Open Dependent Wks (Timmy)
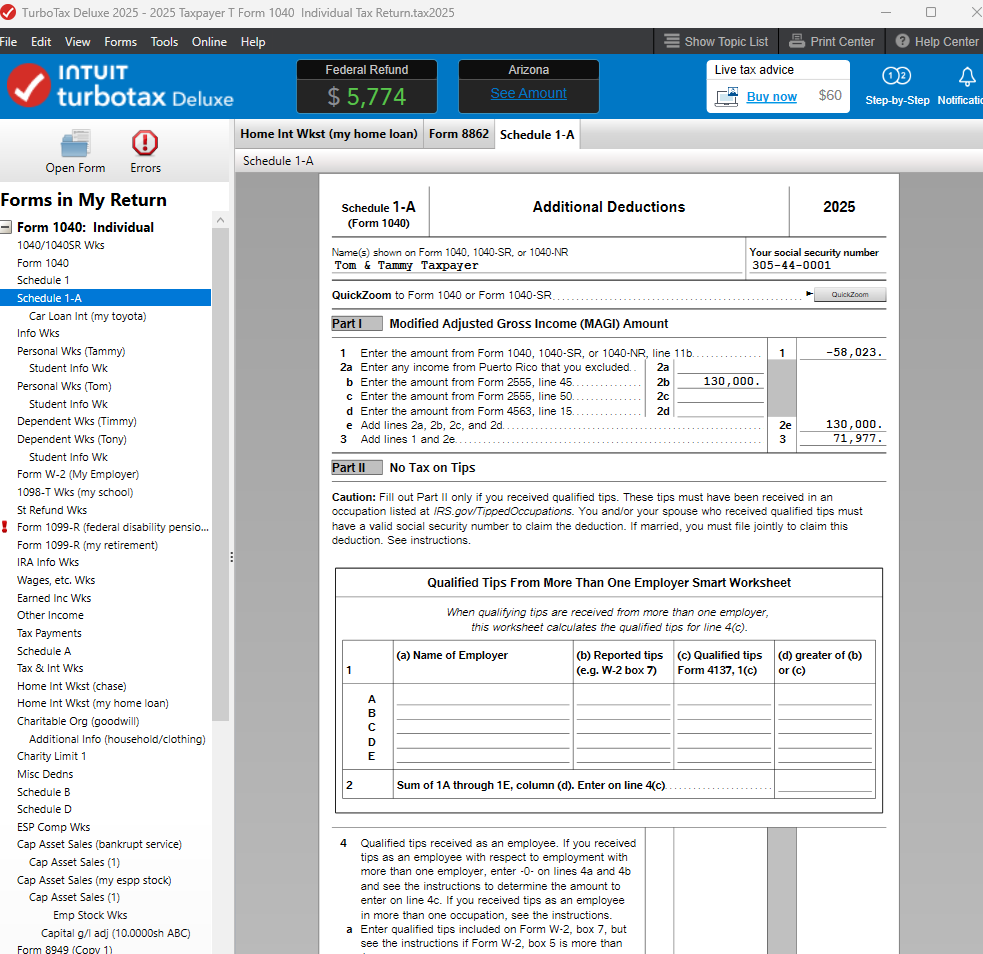 click(x=76, y=421)
